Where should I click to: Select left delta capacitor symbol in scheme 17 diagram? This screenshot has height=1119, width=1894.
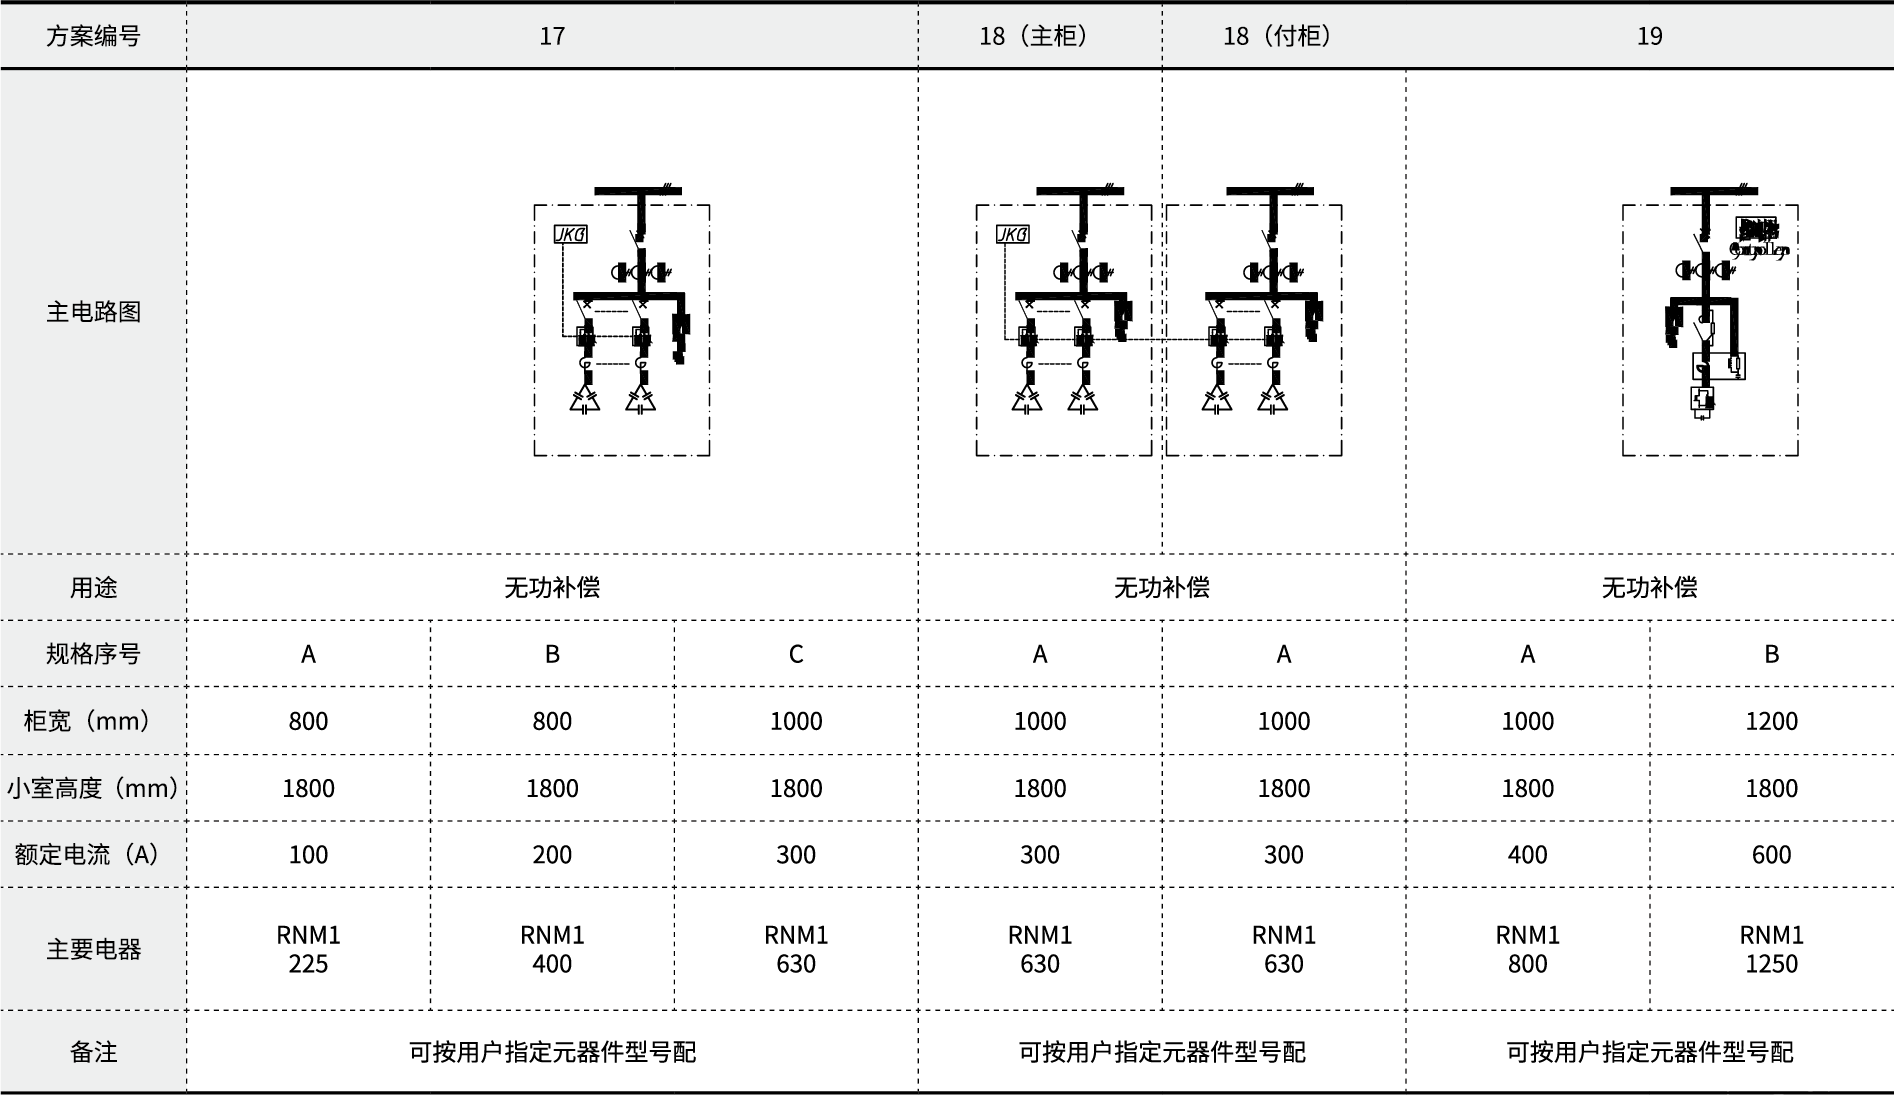585,400
